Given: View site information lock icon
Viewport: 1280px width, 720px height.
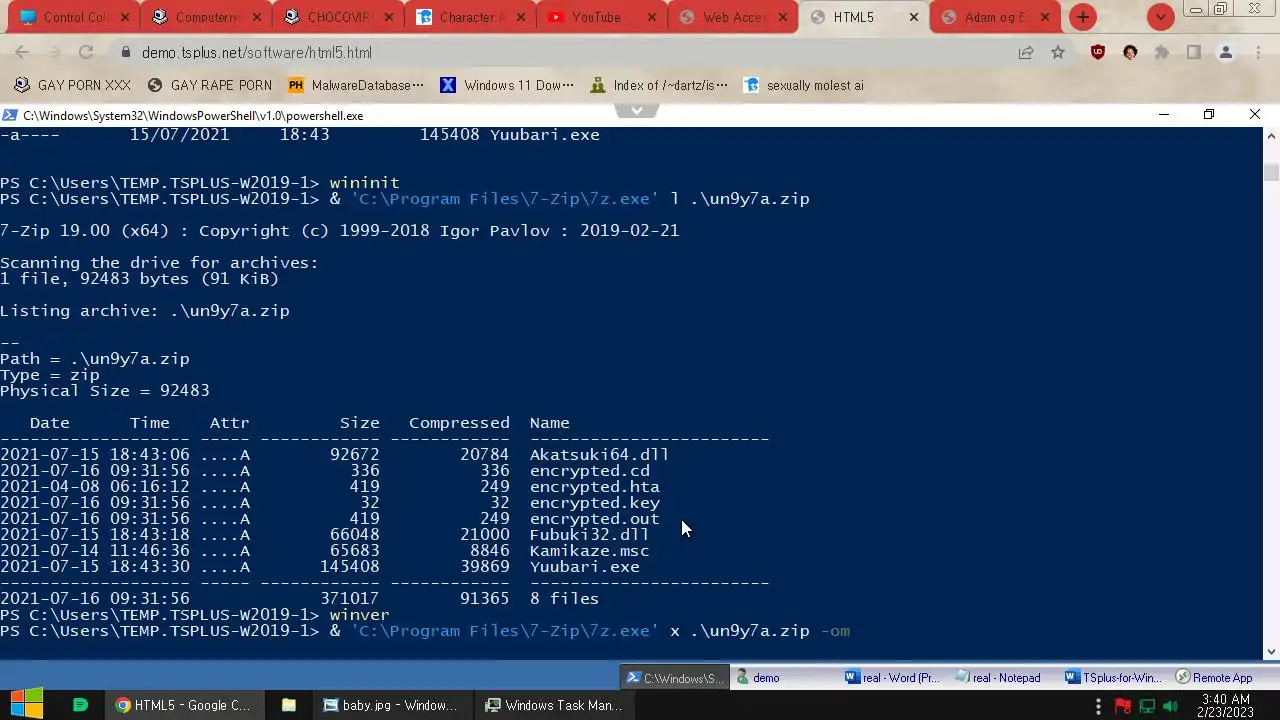Looking at the screenshot, I should tap(125, 53).
